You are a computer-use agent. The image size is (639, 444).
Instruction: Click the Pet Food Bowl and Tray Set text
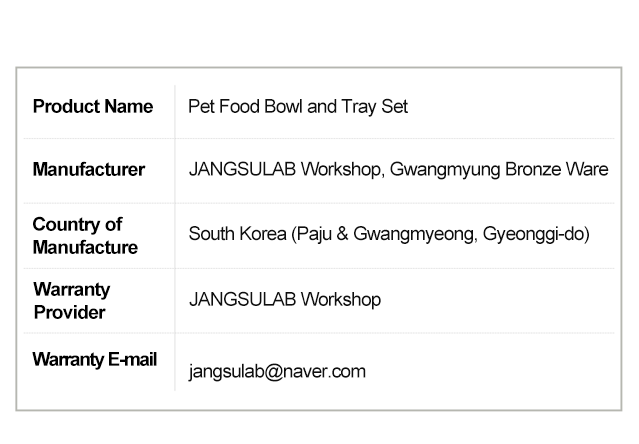298,107
